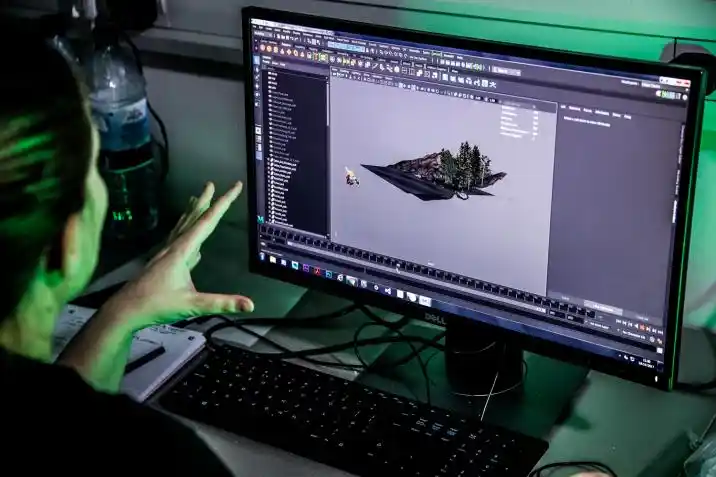
Task: Click the single-pane layout button under the toolbox
Action: [x=258, y=131]
